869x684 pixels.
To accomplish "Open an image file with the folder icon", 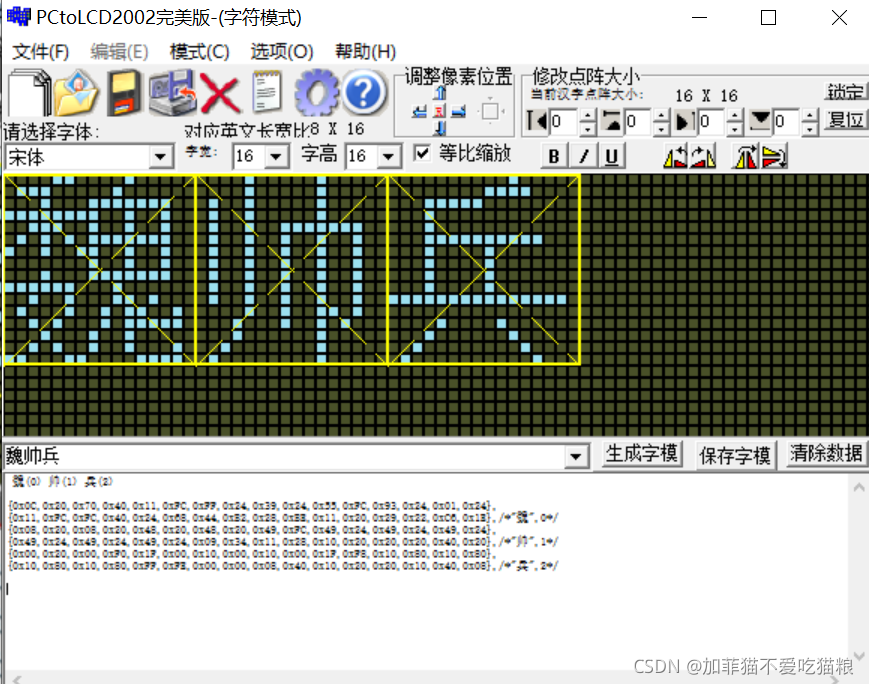I will [x=76, y=93].
